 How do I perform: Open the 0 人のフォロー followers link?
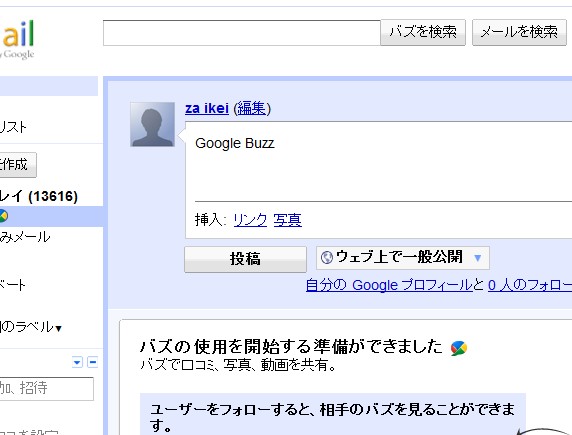click(x=530, y=285)
